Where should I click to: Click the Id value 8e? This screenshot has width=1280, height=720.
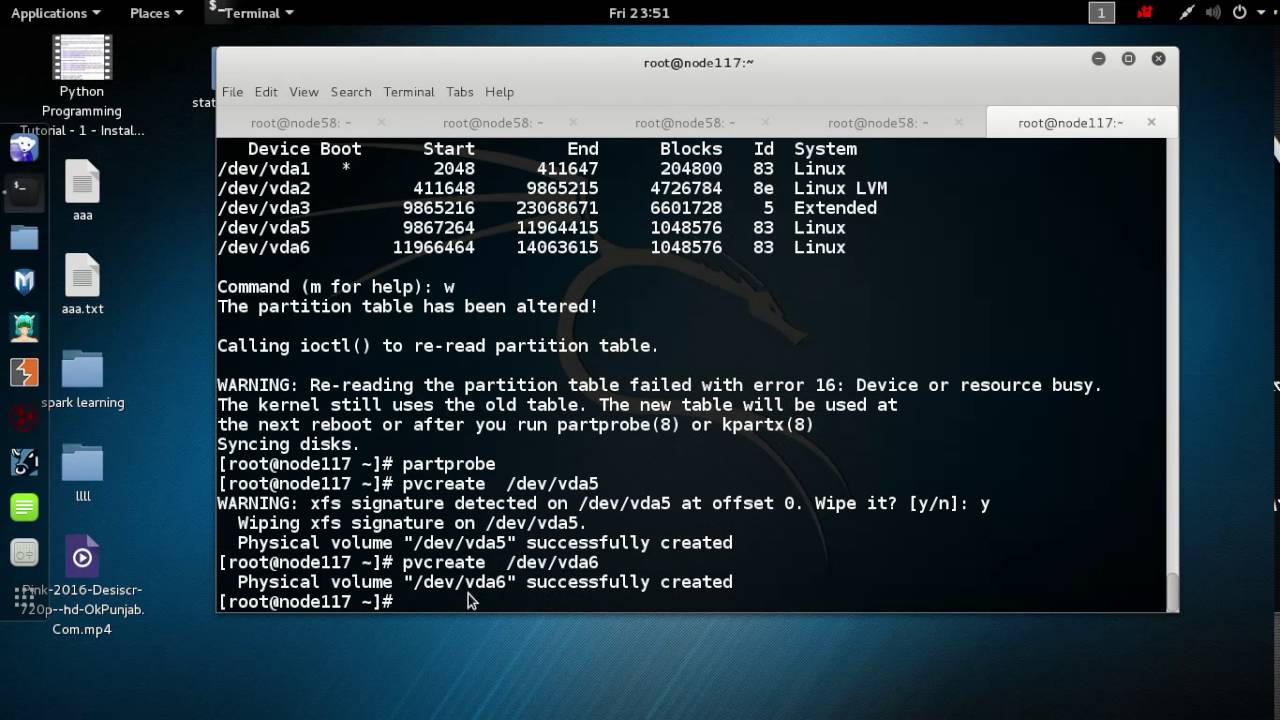pyautogui.click(x=763, y=188)
